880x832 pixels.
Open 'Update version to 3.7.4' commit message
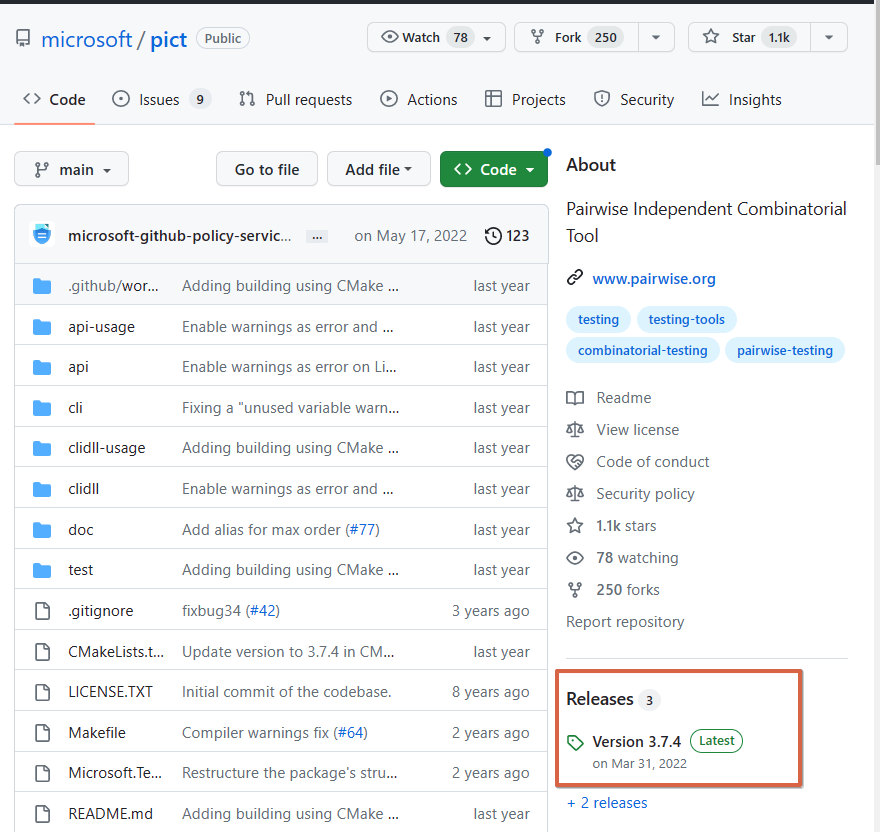click(288, 652)
